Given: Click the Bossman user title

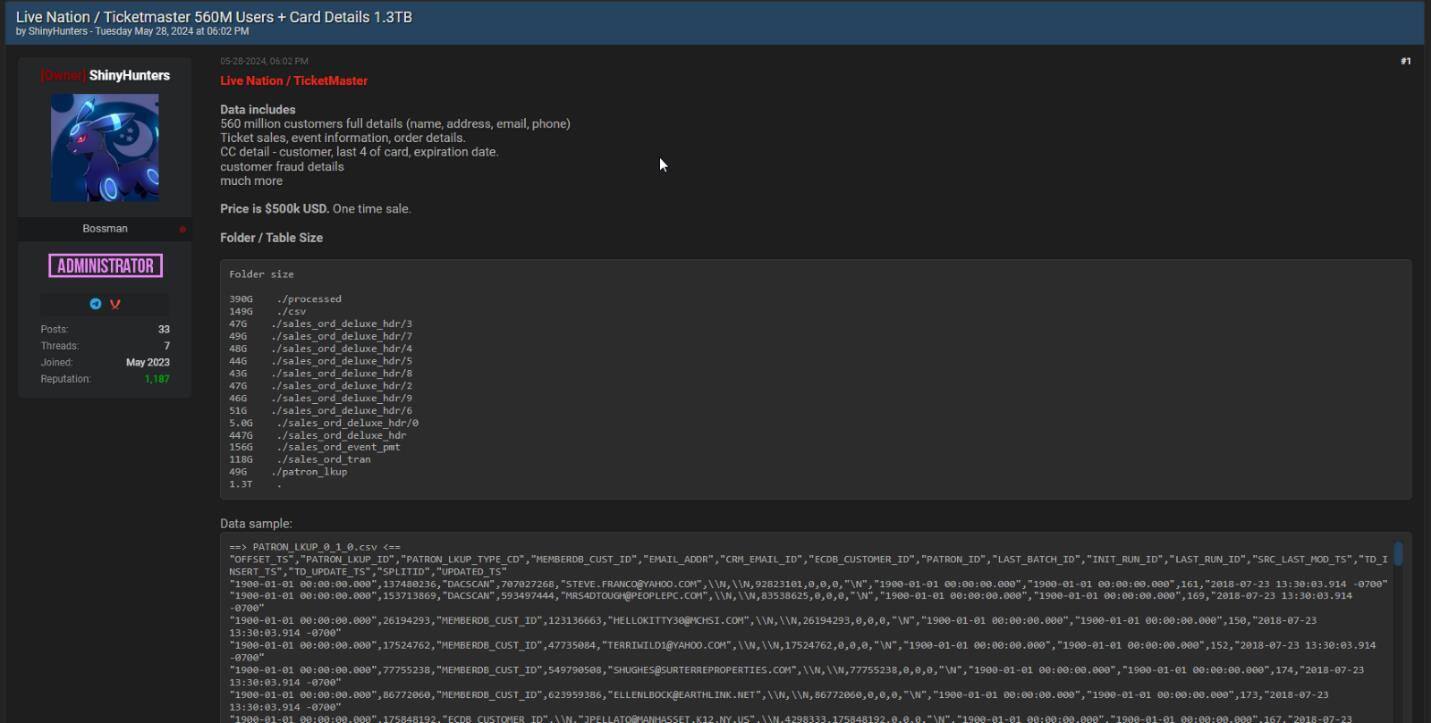Looking at the screenshot, I should [x=105, y=229].
